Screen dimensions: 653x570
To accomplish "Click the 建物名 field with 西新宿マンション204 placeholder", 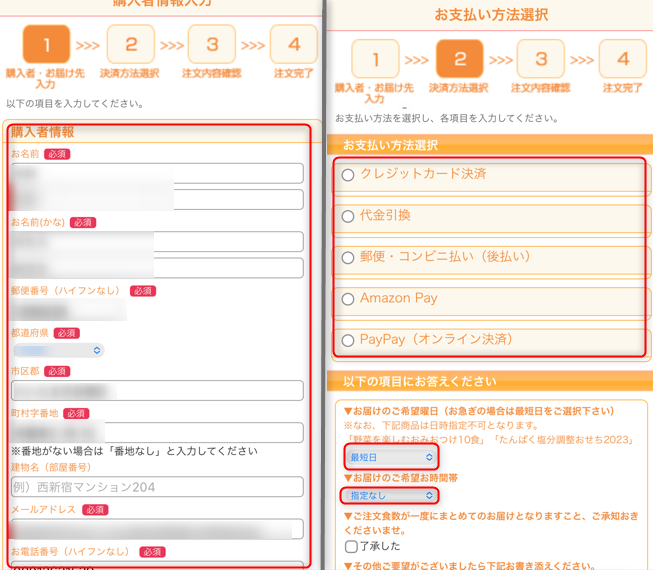I will tap(157, 487).
